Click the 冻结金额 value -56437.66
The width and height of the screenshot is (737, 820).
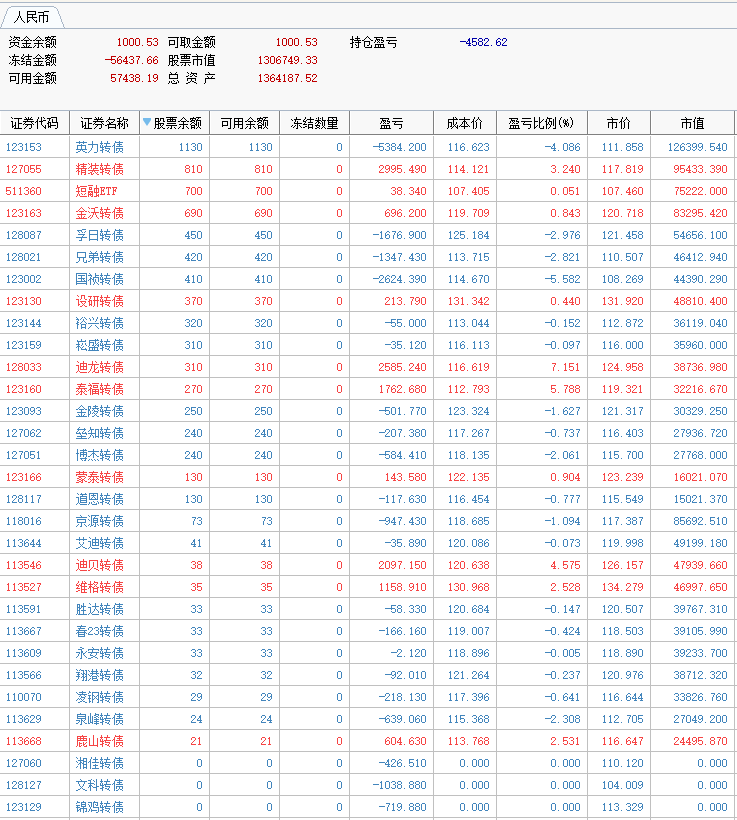(x=131, y=60)
